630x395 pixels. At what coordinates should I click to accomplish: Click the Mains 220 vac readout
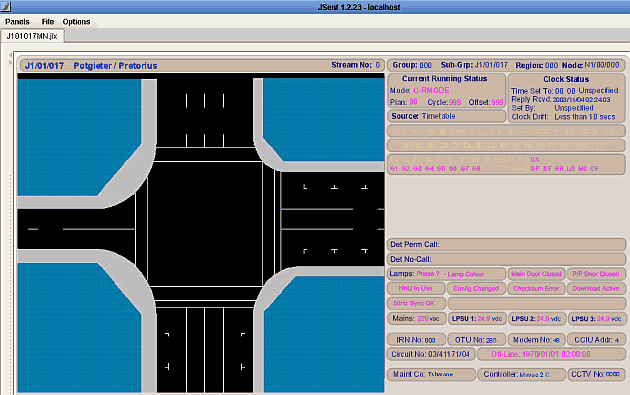pyautogui.click(x=417, y=319)
